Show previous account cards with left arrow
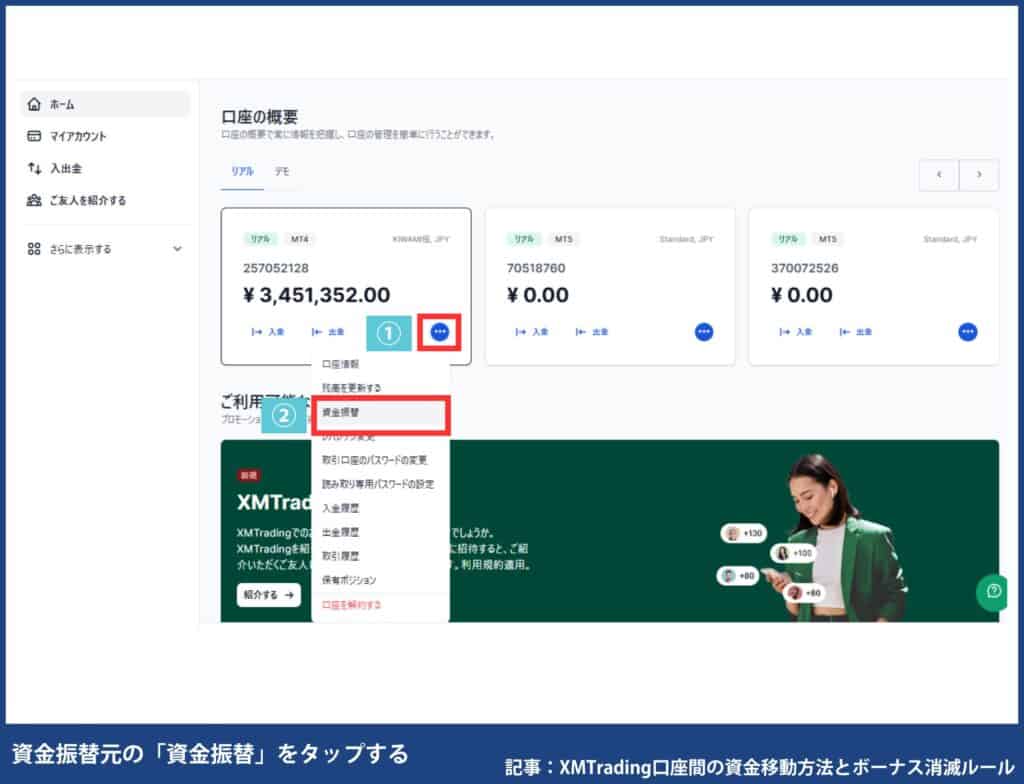 [x=938, y=174]
